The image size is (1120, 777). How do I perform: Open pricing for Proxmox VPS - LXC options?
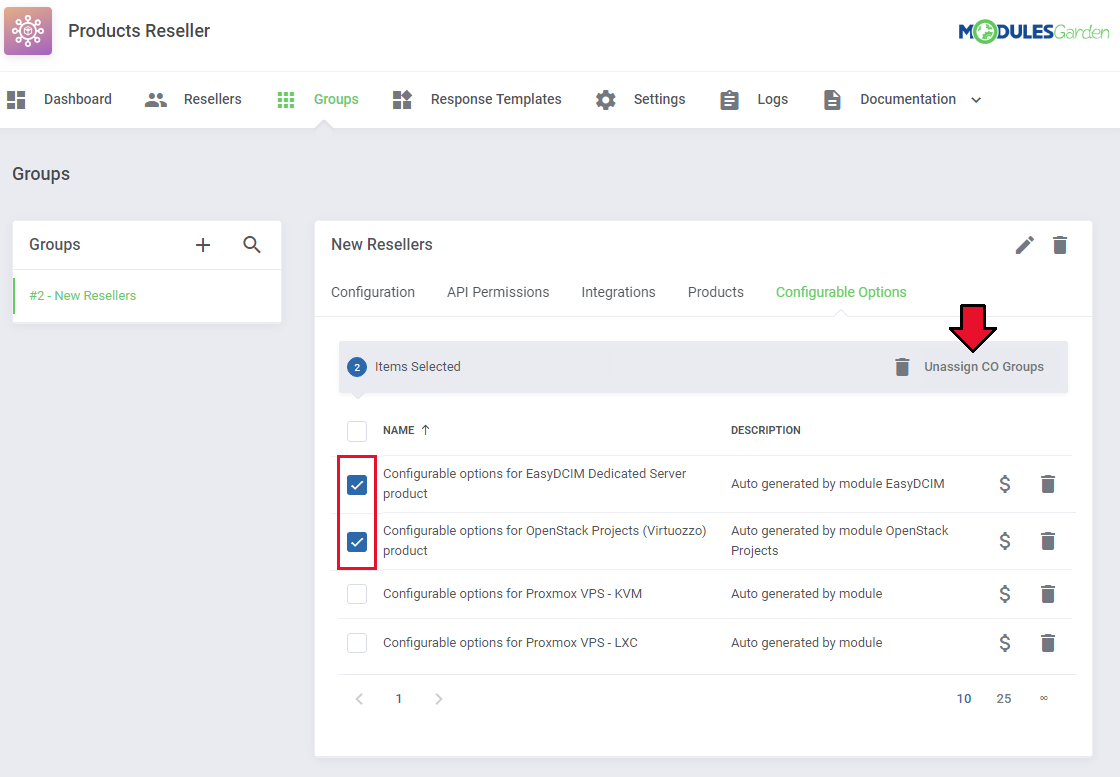pos(1004,643)
